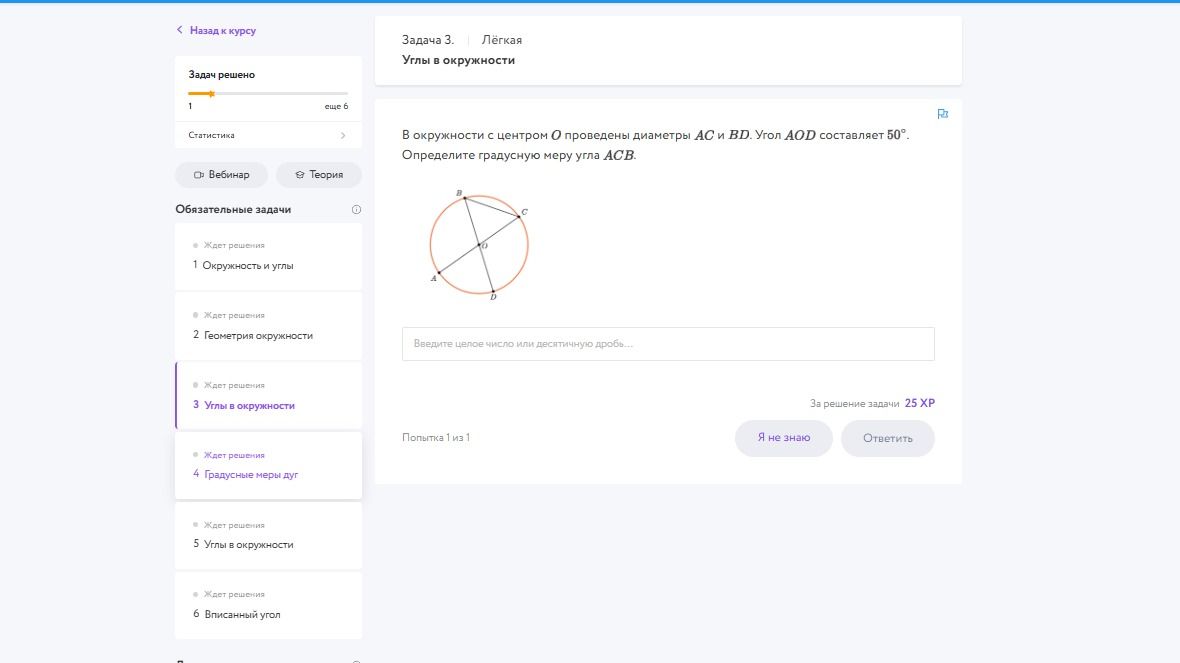Expand the Статистика chevron arrow
This screenshot has height=663, width=1180.
coord(343,135)
